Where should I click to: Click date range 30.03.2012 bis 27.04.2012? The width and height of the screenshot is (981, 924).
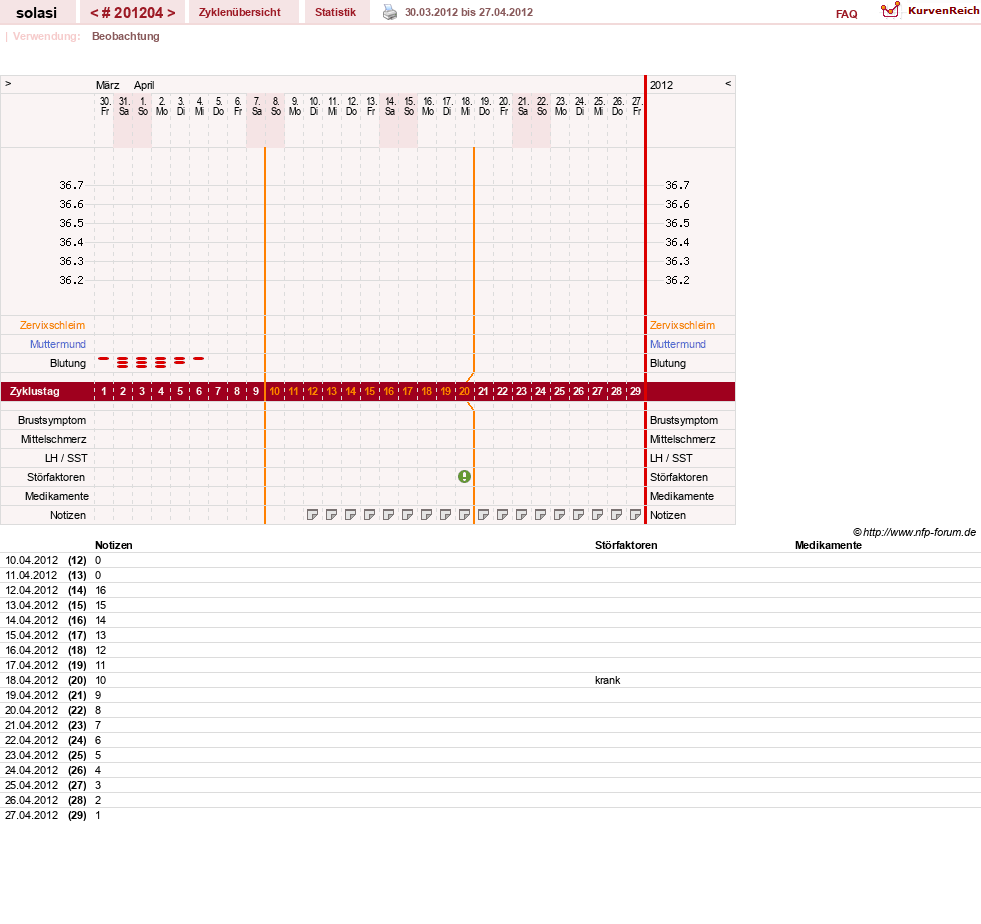click(x=469, y=13)
